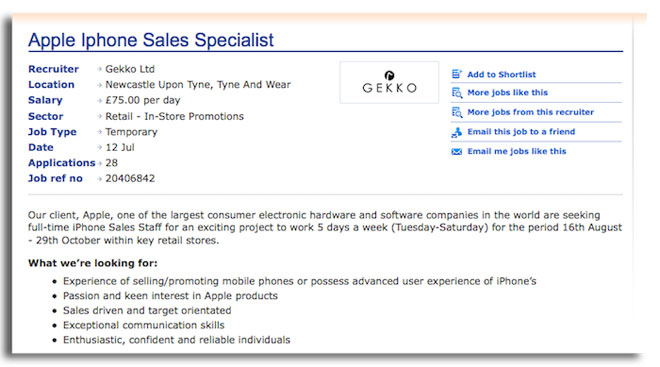Click the Apple Iphone Sales Specialist title
This screenshot has height=367, width=660.
point(151,40)
